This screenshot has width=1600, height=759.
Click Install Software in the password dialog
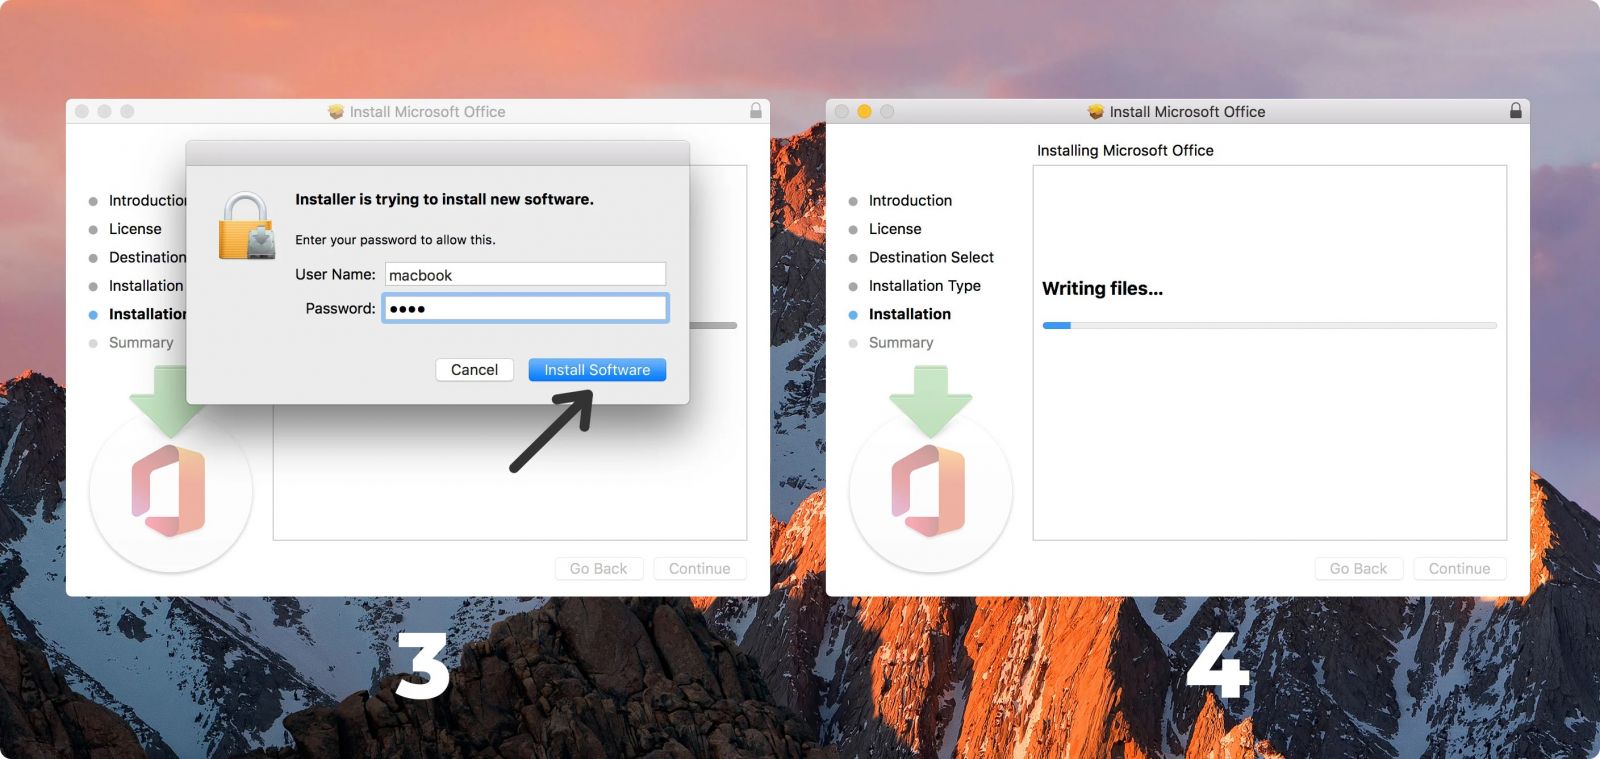[x=597, y=370]
